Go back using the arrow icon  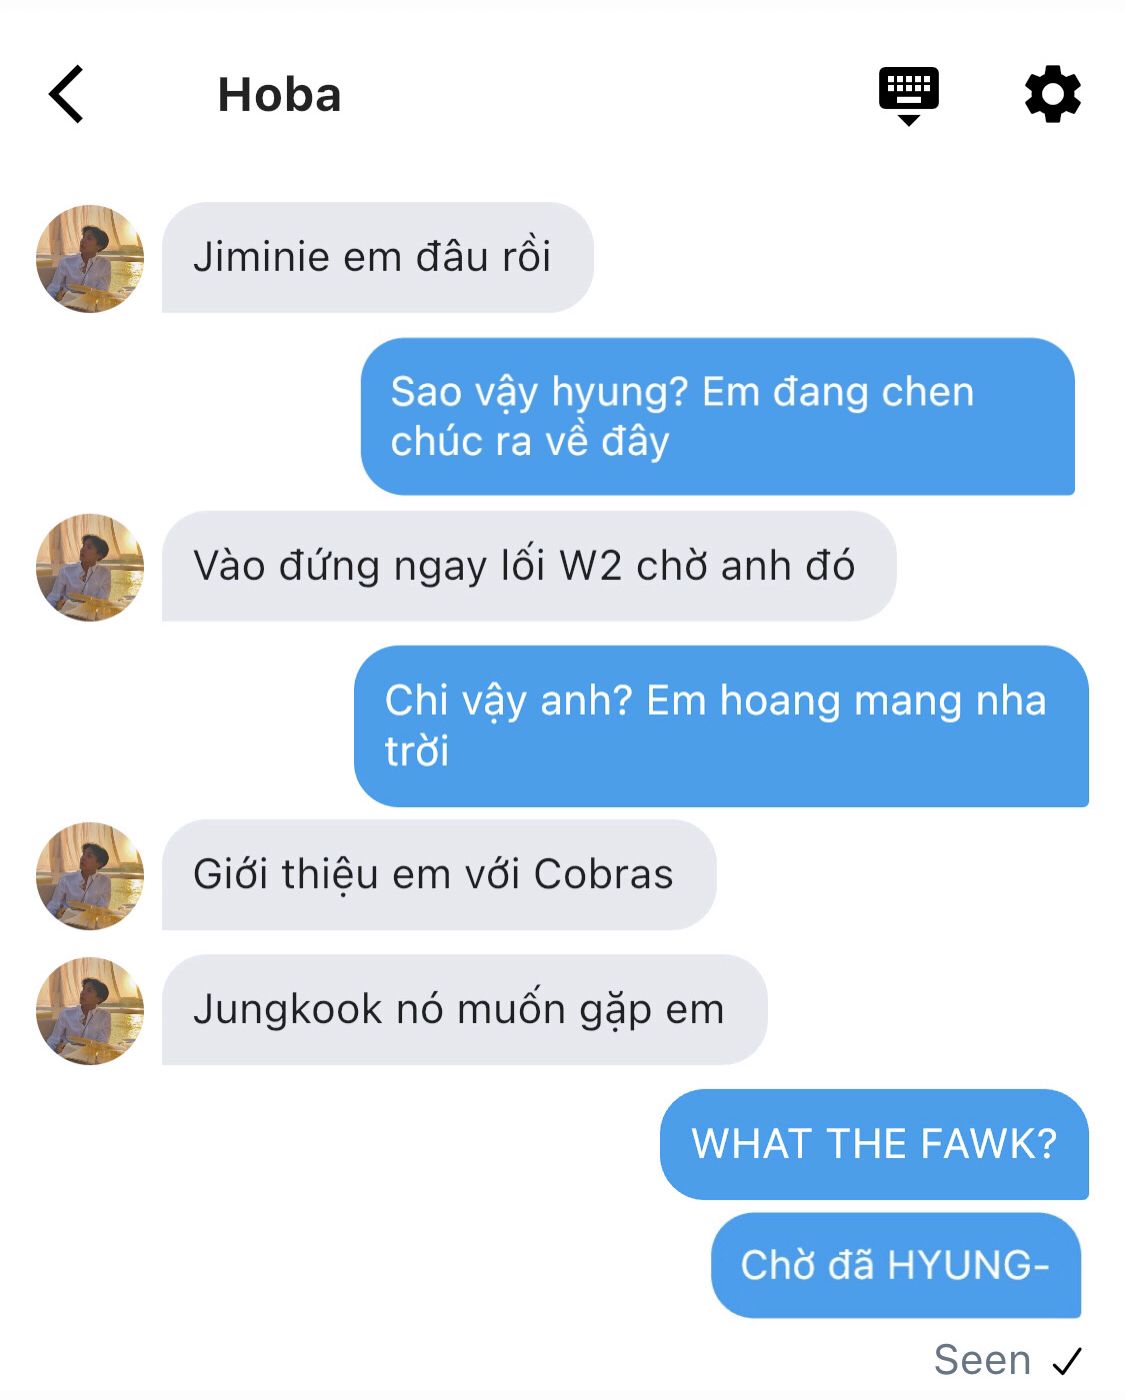pyautogui.click(x=66, y=95)
